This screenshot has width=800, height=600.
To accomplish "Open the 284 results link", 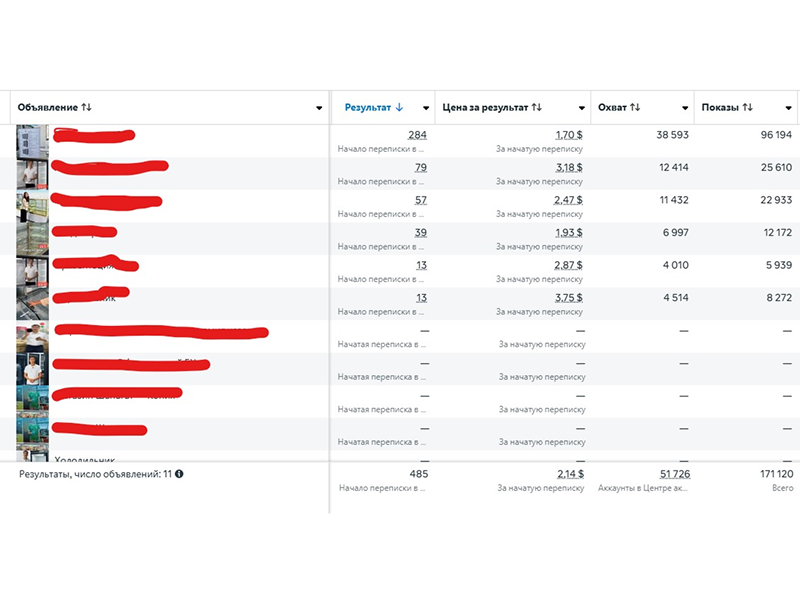I will click(x=417, y=135).
